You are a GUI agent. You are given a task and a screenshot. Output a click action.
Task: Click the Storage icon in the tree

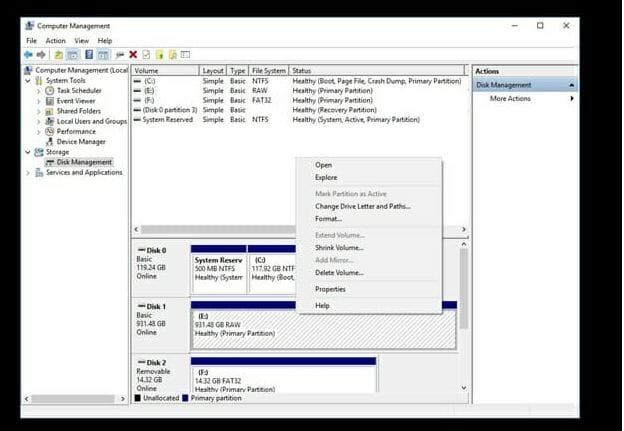point(39,152)
